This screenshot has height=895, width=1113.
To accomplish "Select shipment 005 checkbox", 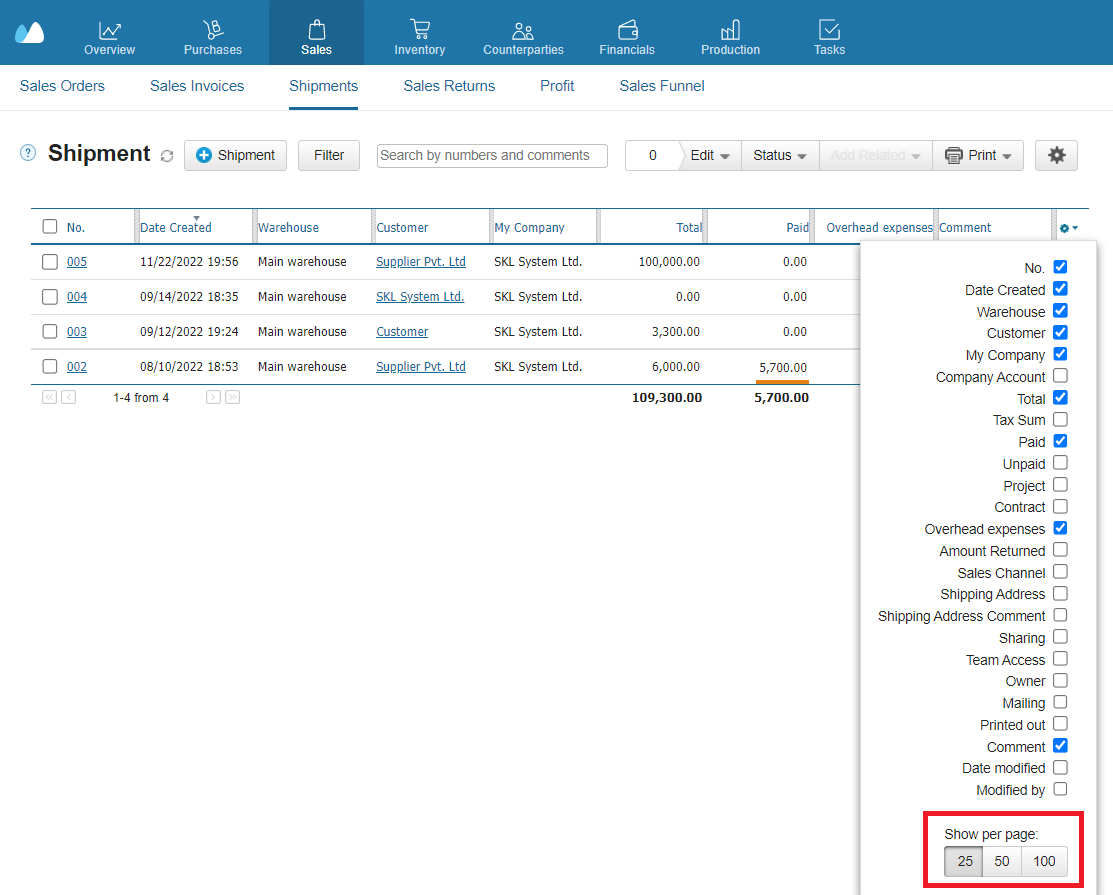I will (x=50, y=262).
